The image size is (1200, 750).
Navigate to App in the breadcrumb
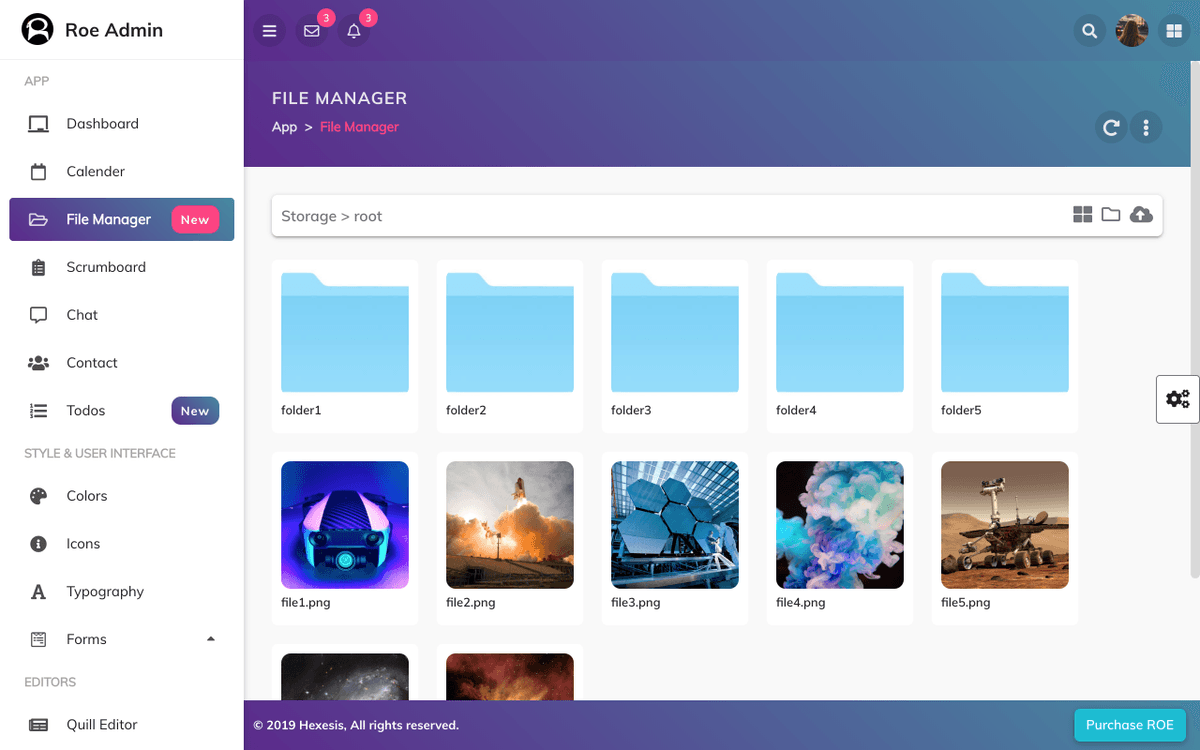pyautogui.click(x=284, y=127)
